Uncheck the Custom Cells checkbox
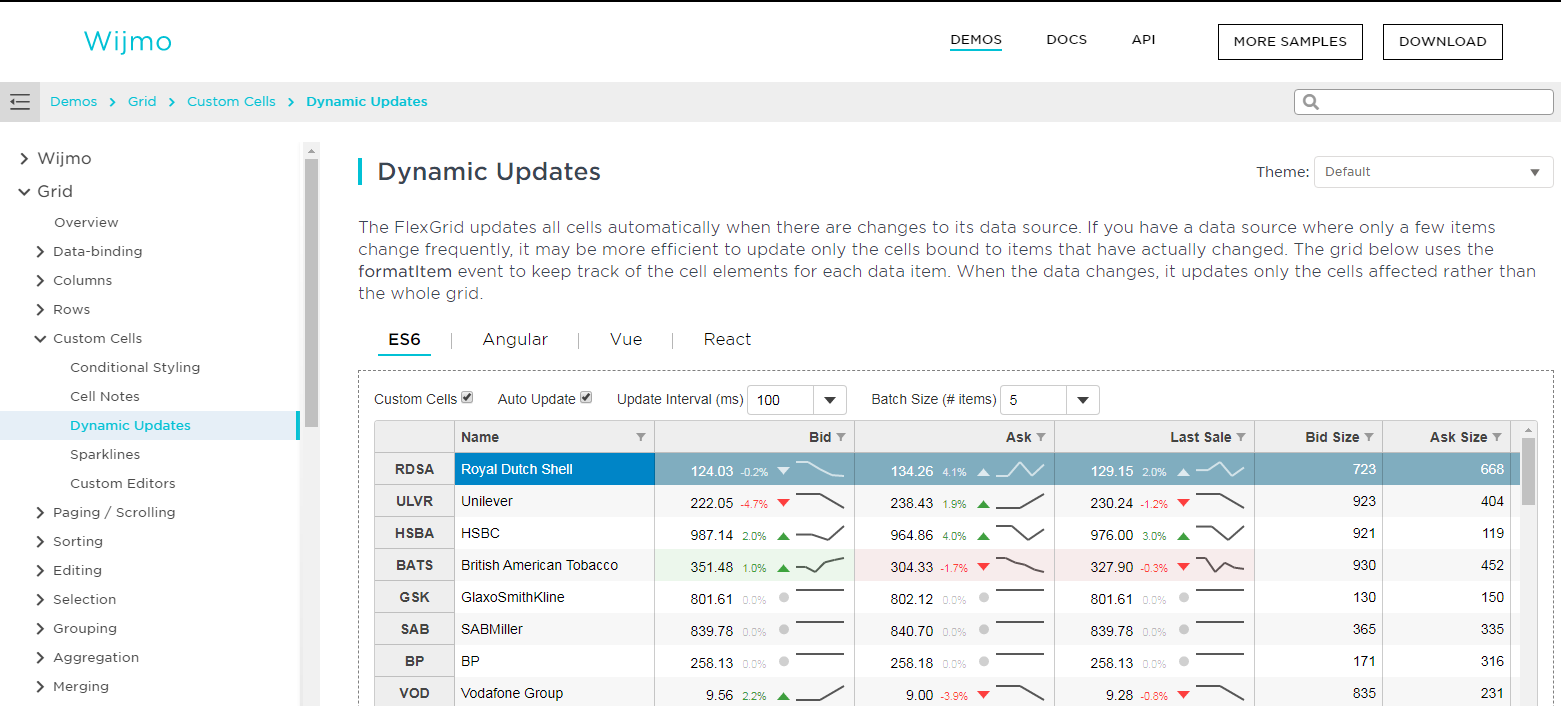This screenshot has height=706, width=1561. point(467,398)
